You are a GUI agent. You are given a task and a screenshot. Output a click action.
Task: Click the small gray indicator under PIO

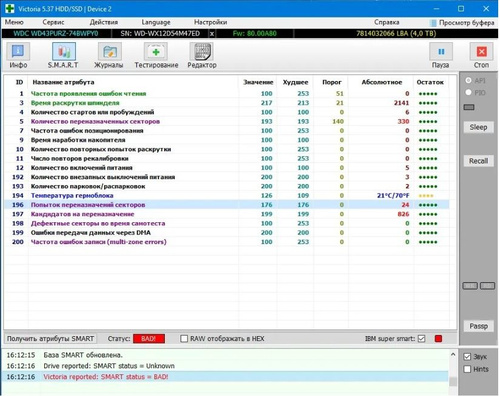tap(469, 107)
